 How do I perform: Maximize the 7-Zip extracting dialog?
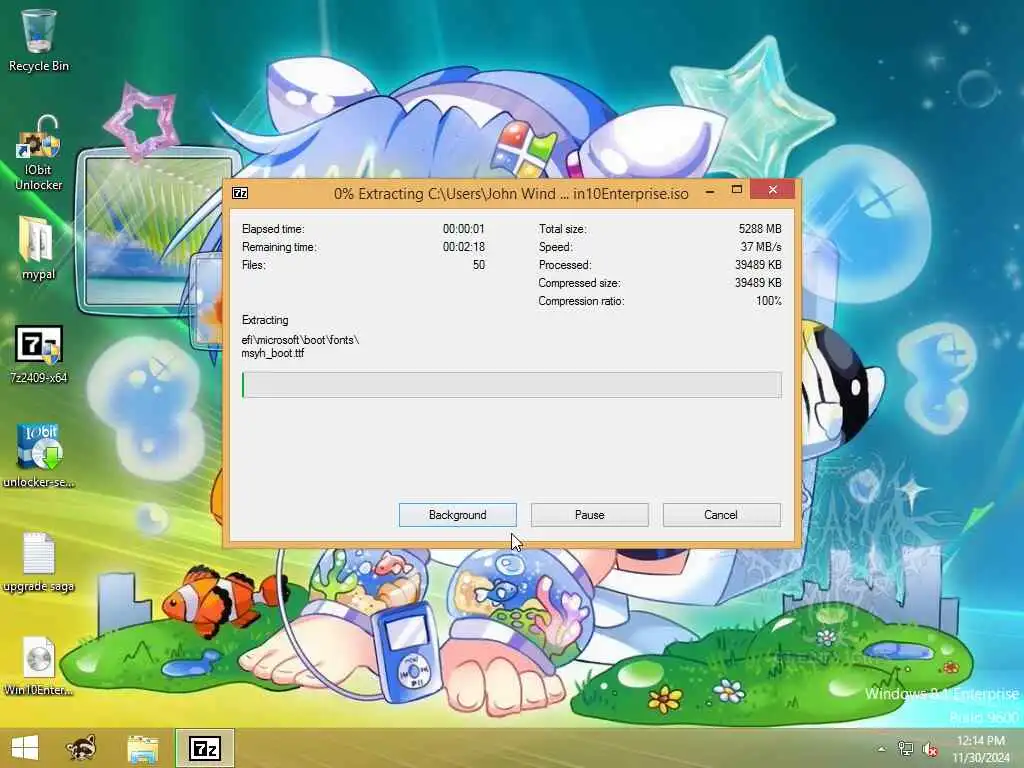click(737, 190)
